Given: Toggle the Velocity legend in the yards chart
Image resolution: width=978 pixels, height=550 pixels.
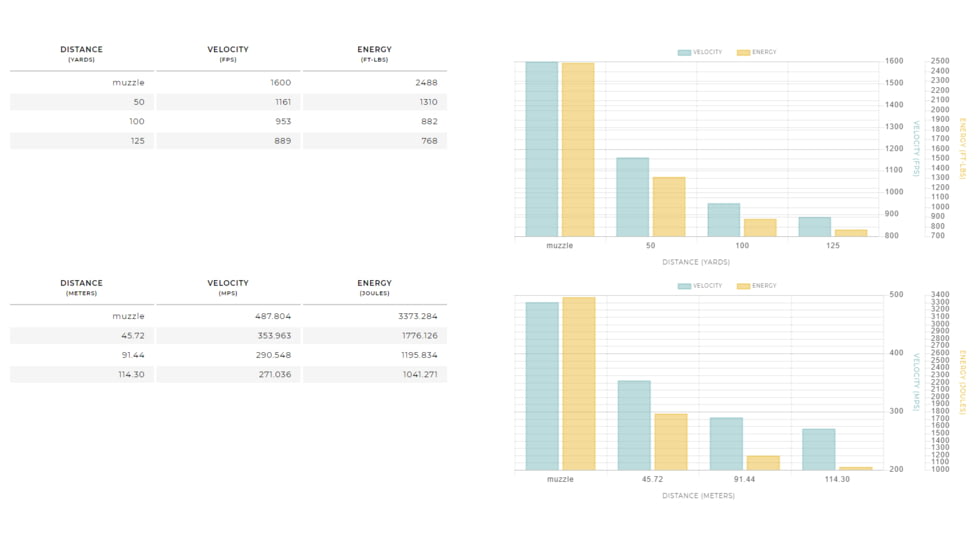Looking at the screenshot, I should pos(700,52).
